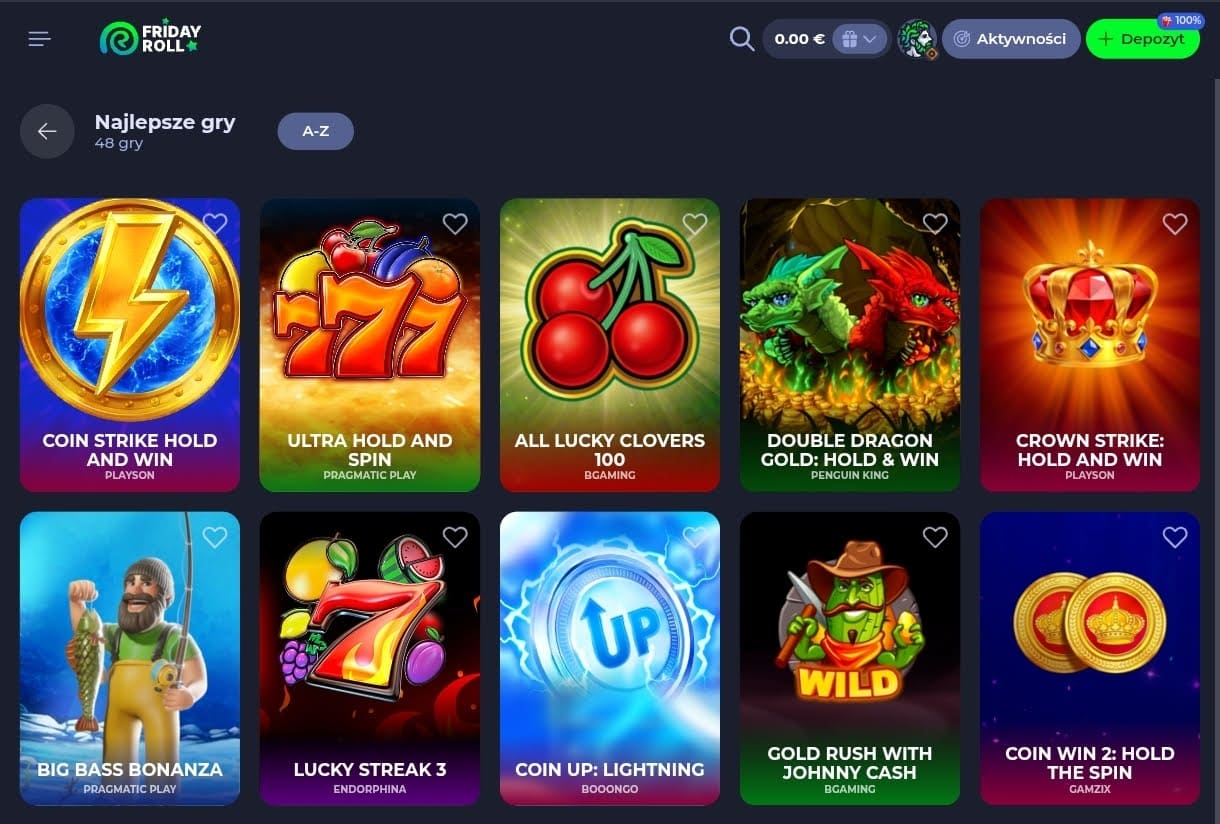Click the green Depozyt button
Screen dimensions: 1220x824
pyautogui.click(x=1143, y=39)
